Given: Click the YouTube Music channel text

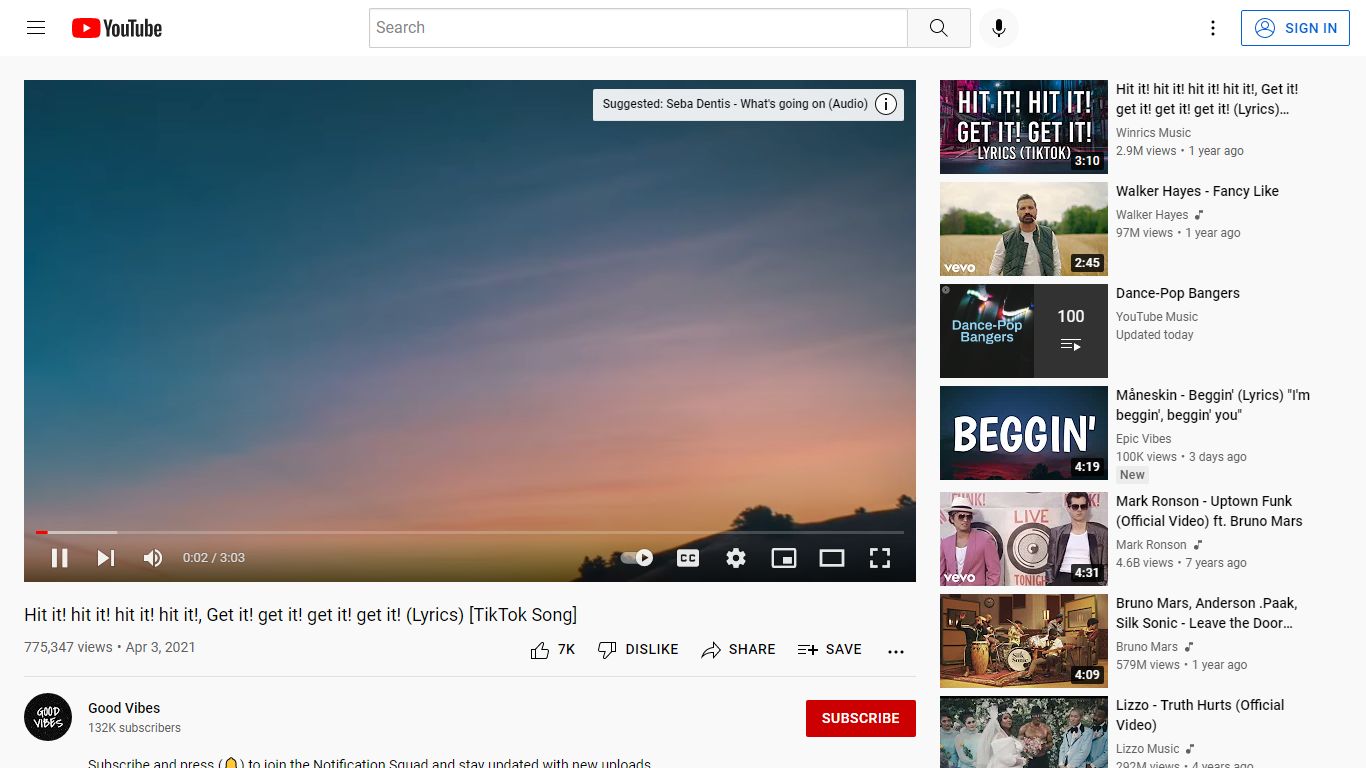Looking at the screenshot, I should (1157, 317).
